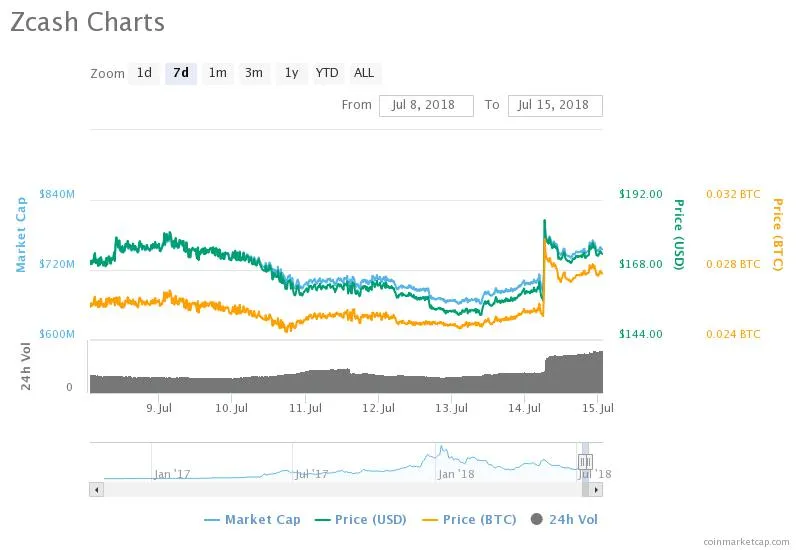Click the $168.00 price axis label
Image resolution: width=800 pixels, height=550 pixels.
[640, 264]
